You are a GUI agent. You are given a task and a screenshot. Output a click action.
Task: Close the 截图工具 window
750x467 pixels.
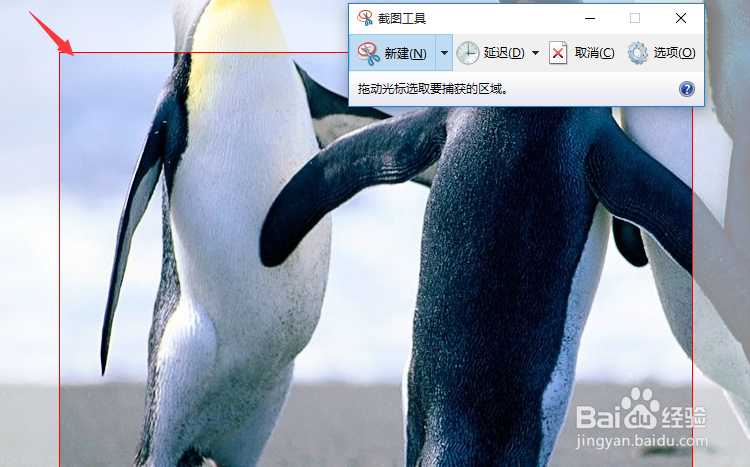point(680,18)
